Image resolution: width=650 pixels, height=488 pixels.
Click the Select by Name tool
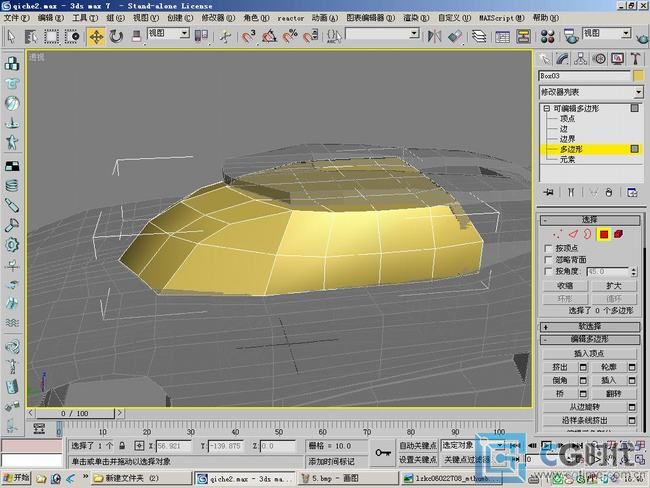click(x=31, y=36)
